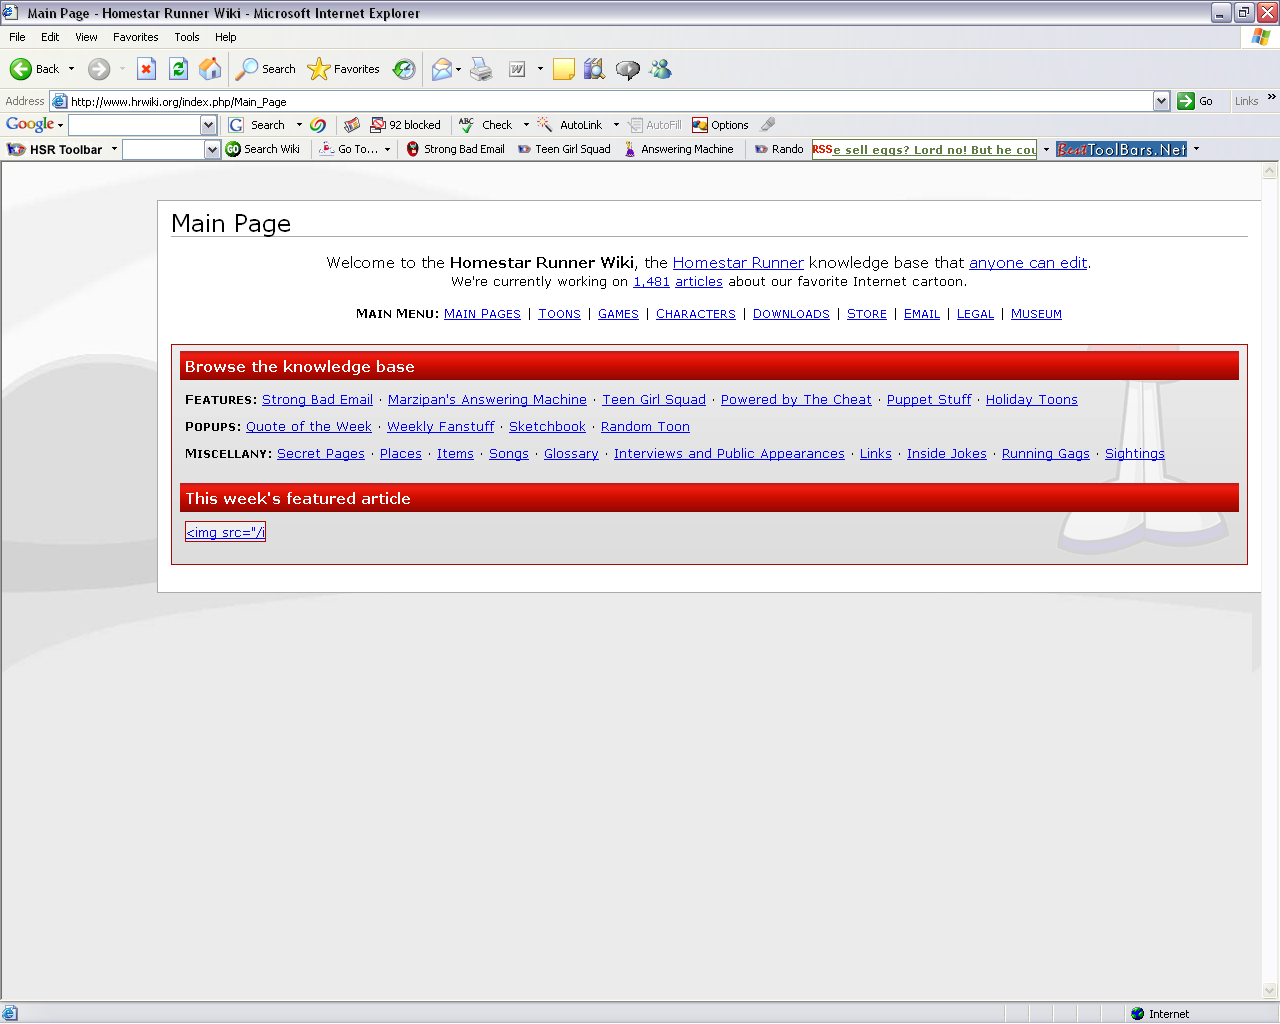Go back with the green Back arrow

[x=34, y=69]
